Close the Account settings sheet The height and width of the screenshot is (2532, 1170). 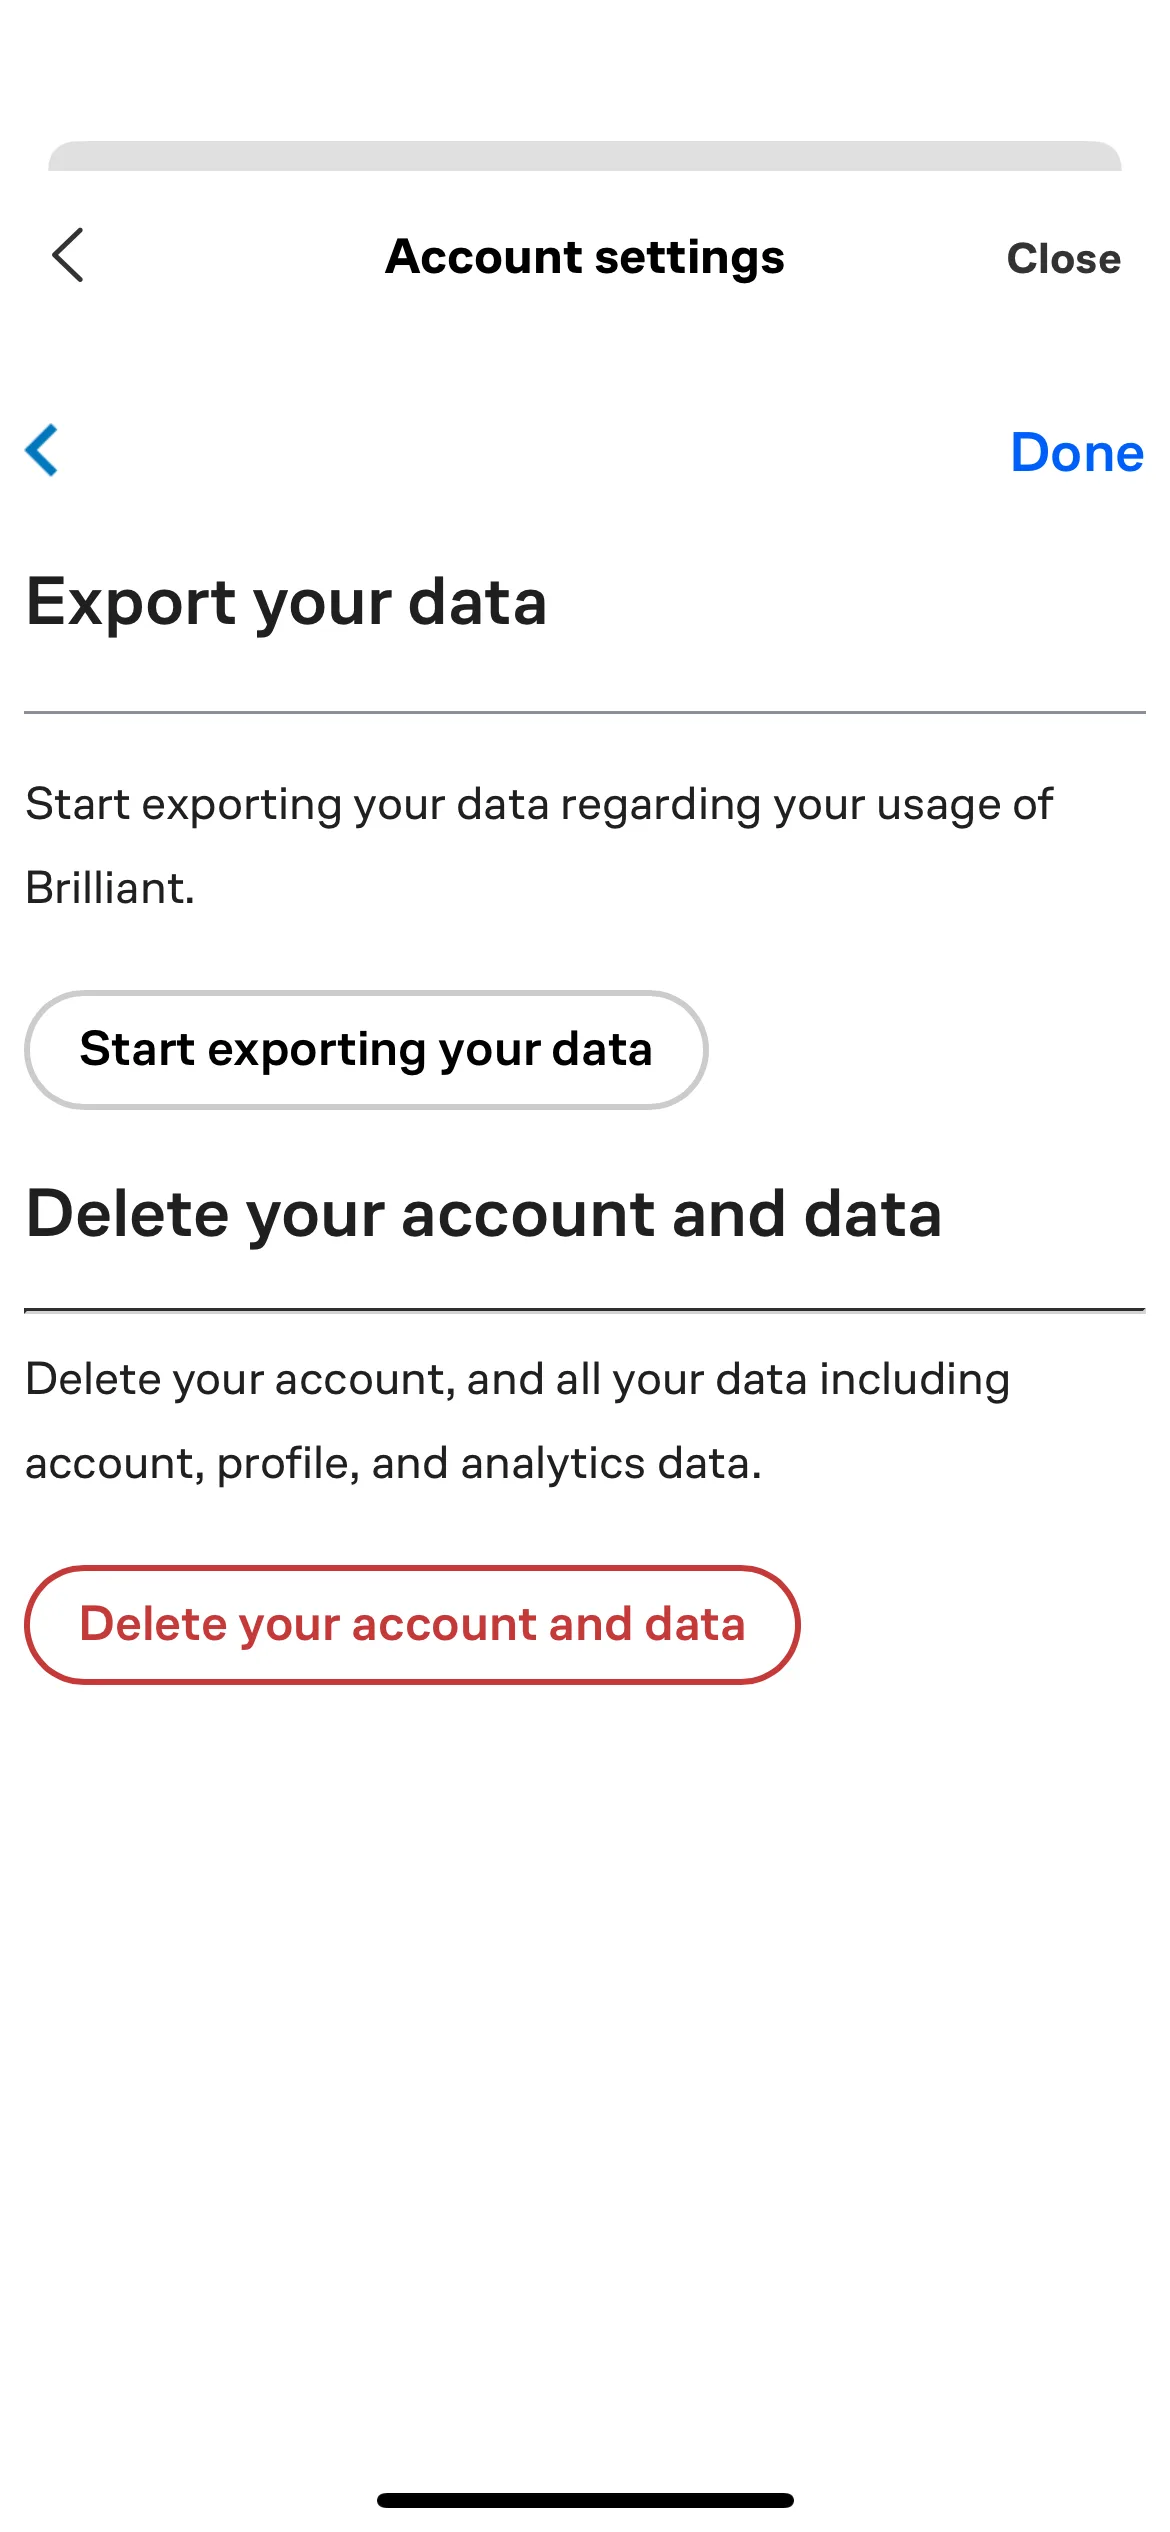(1063, 258)
